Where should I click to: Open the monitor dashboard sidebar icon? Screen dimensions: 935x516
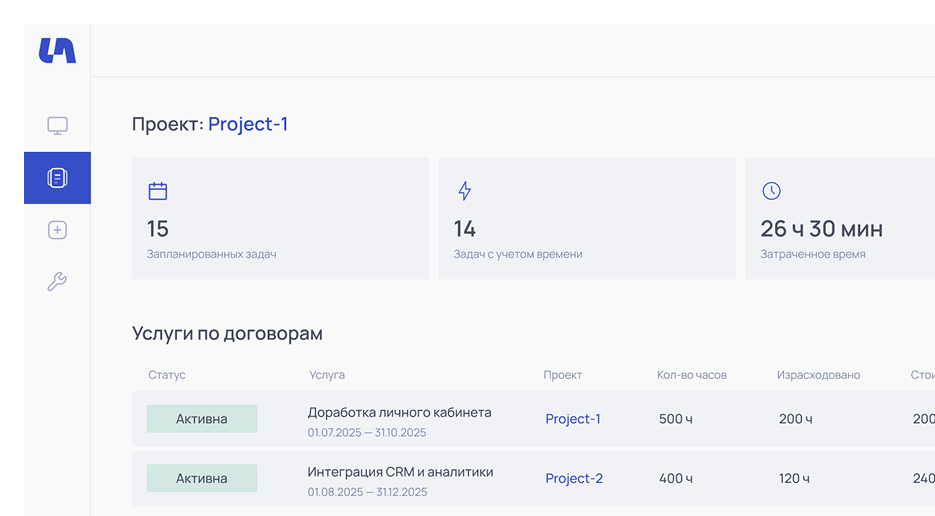pyautogui.click(x=57, y=126)
